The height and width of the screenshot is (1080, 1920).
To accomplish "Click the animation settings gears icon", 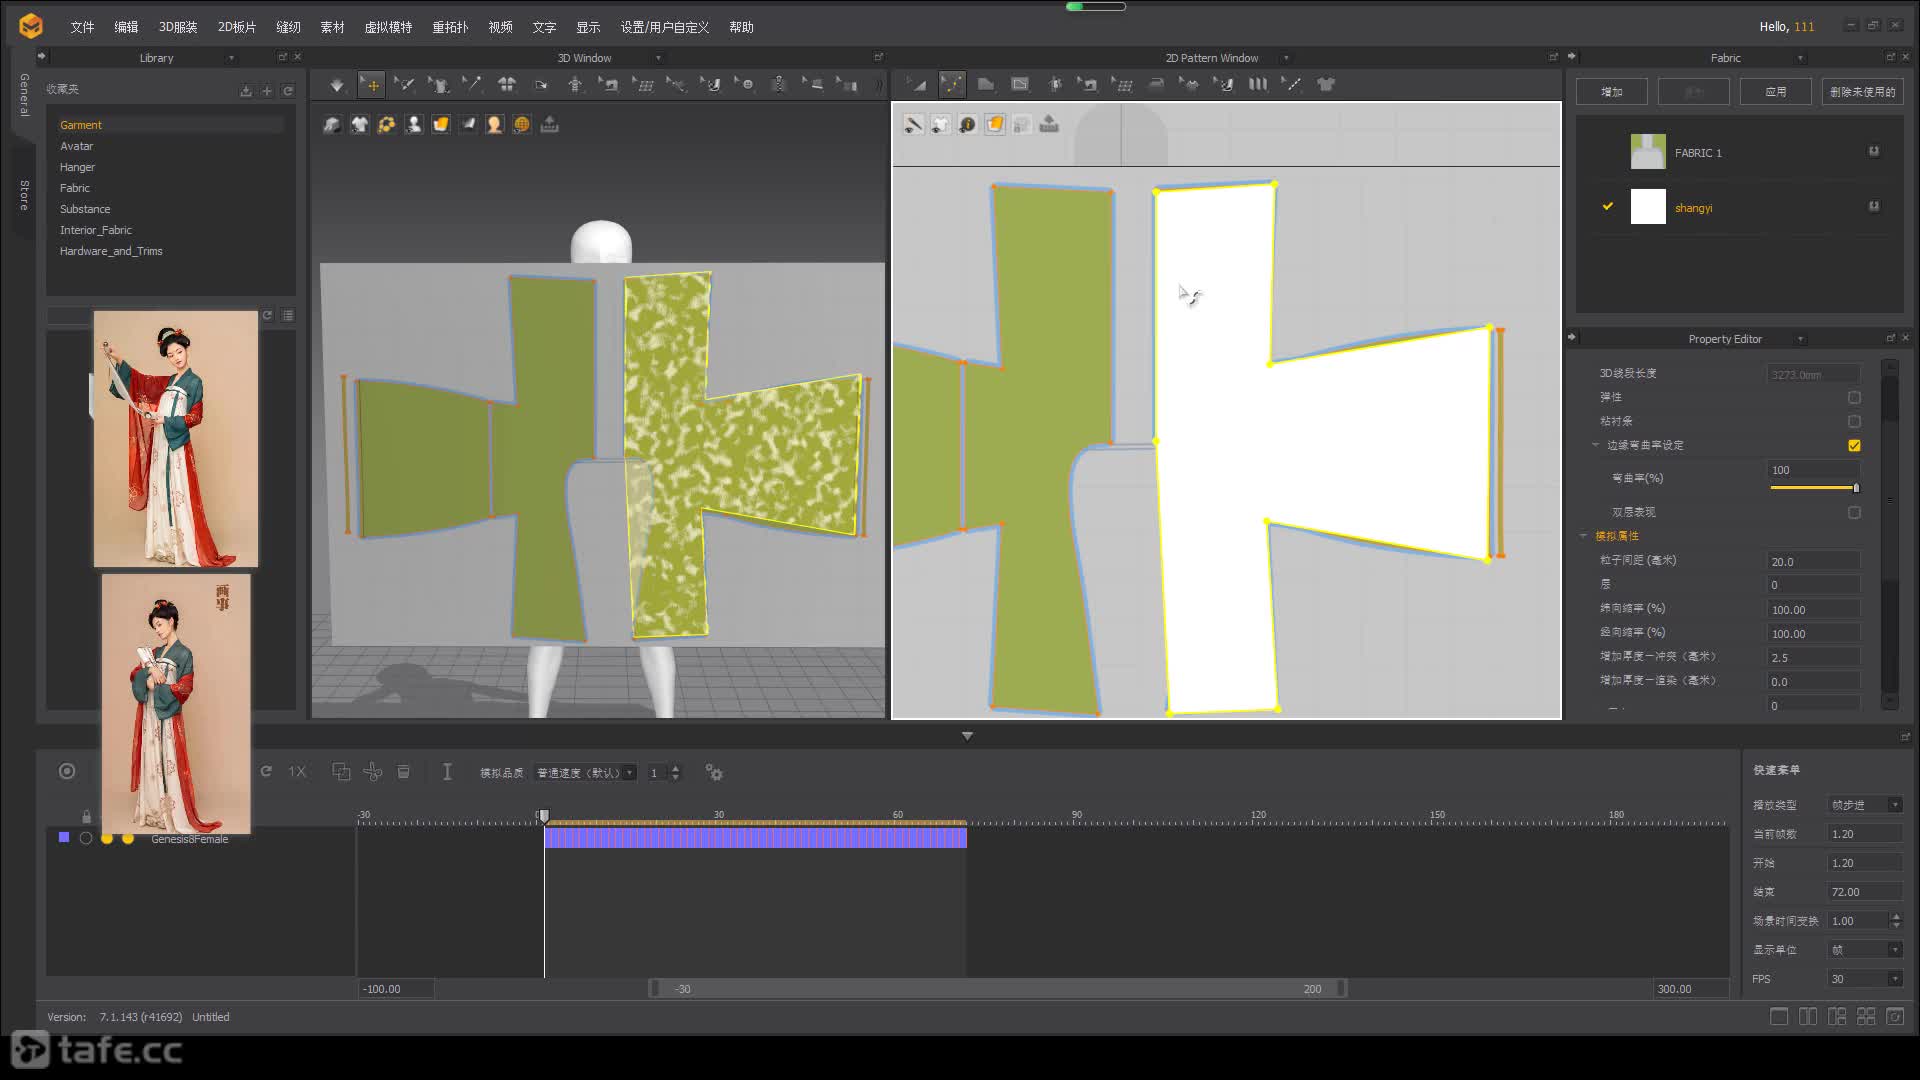I will (714, 772).
